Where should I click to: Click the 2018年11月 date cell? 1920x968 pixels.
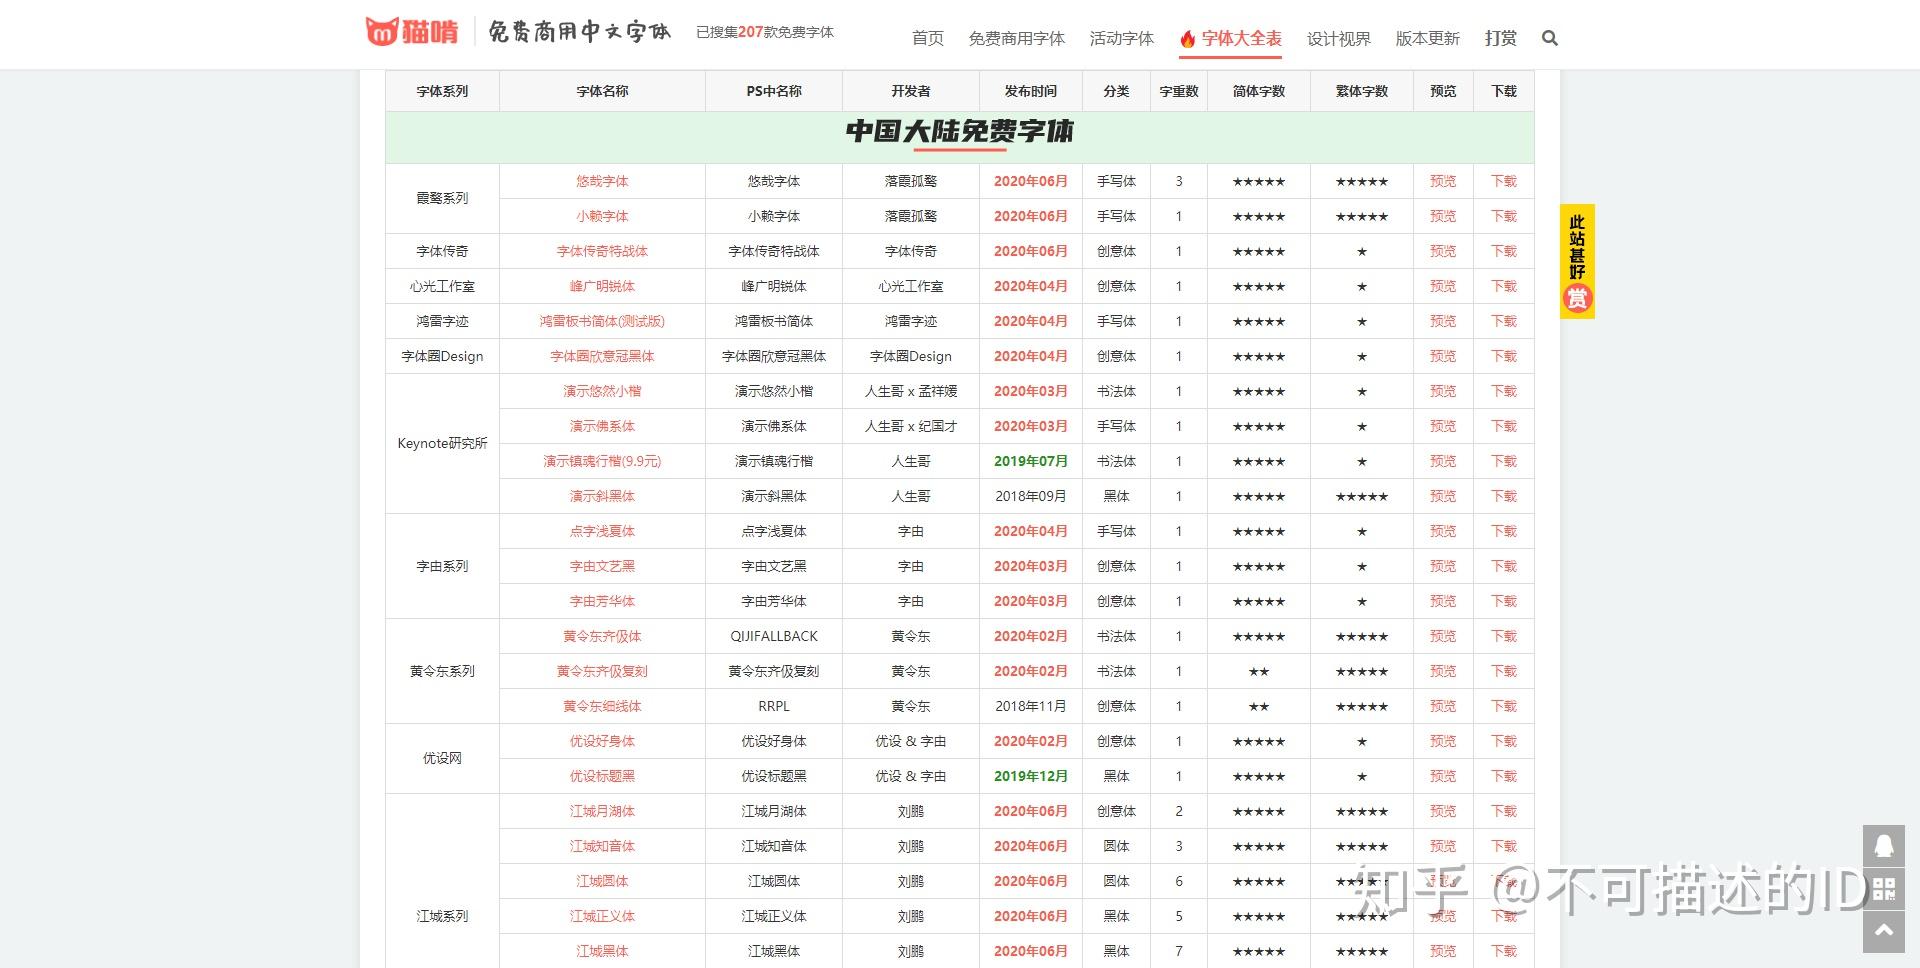(x=1031, y=706)
